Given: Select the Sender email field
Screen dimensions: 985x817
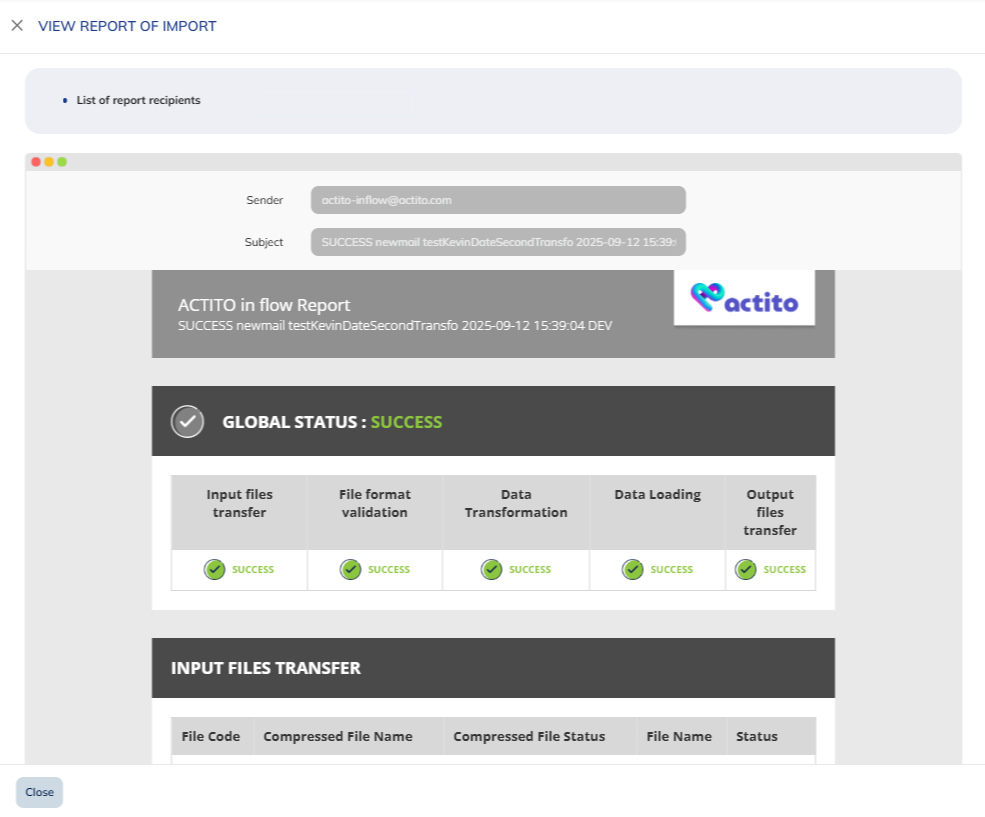Looking at the screenshot, I should coord(498,200).
